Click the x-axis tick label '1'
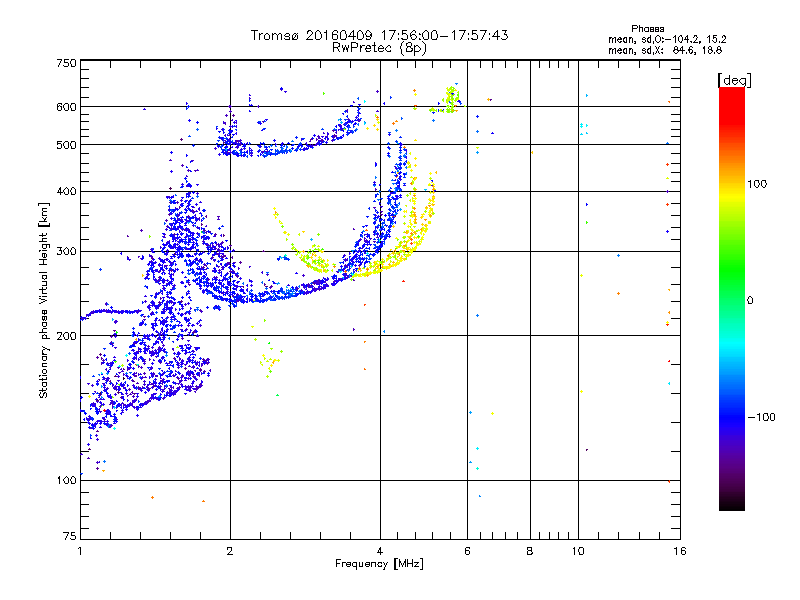This screenshot has width=800, height=600. pyautogui.click(x=80, y=551)
